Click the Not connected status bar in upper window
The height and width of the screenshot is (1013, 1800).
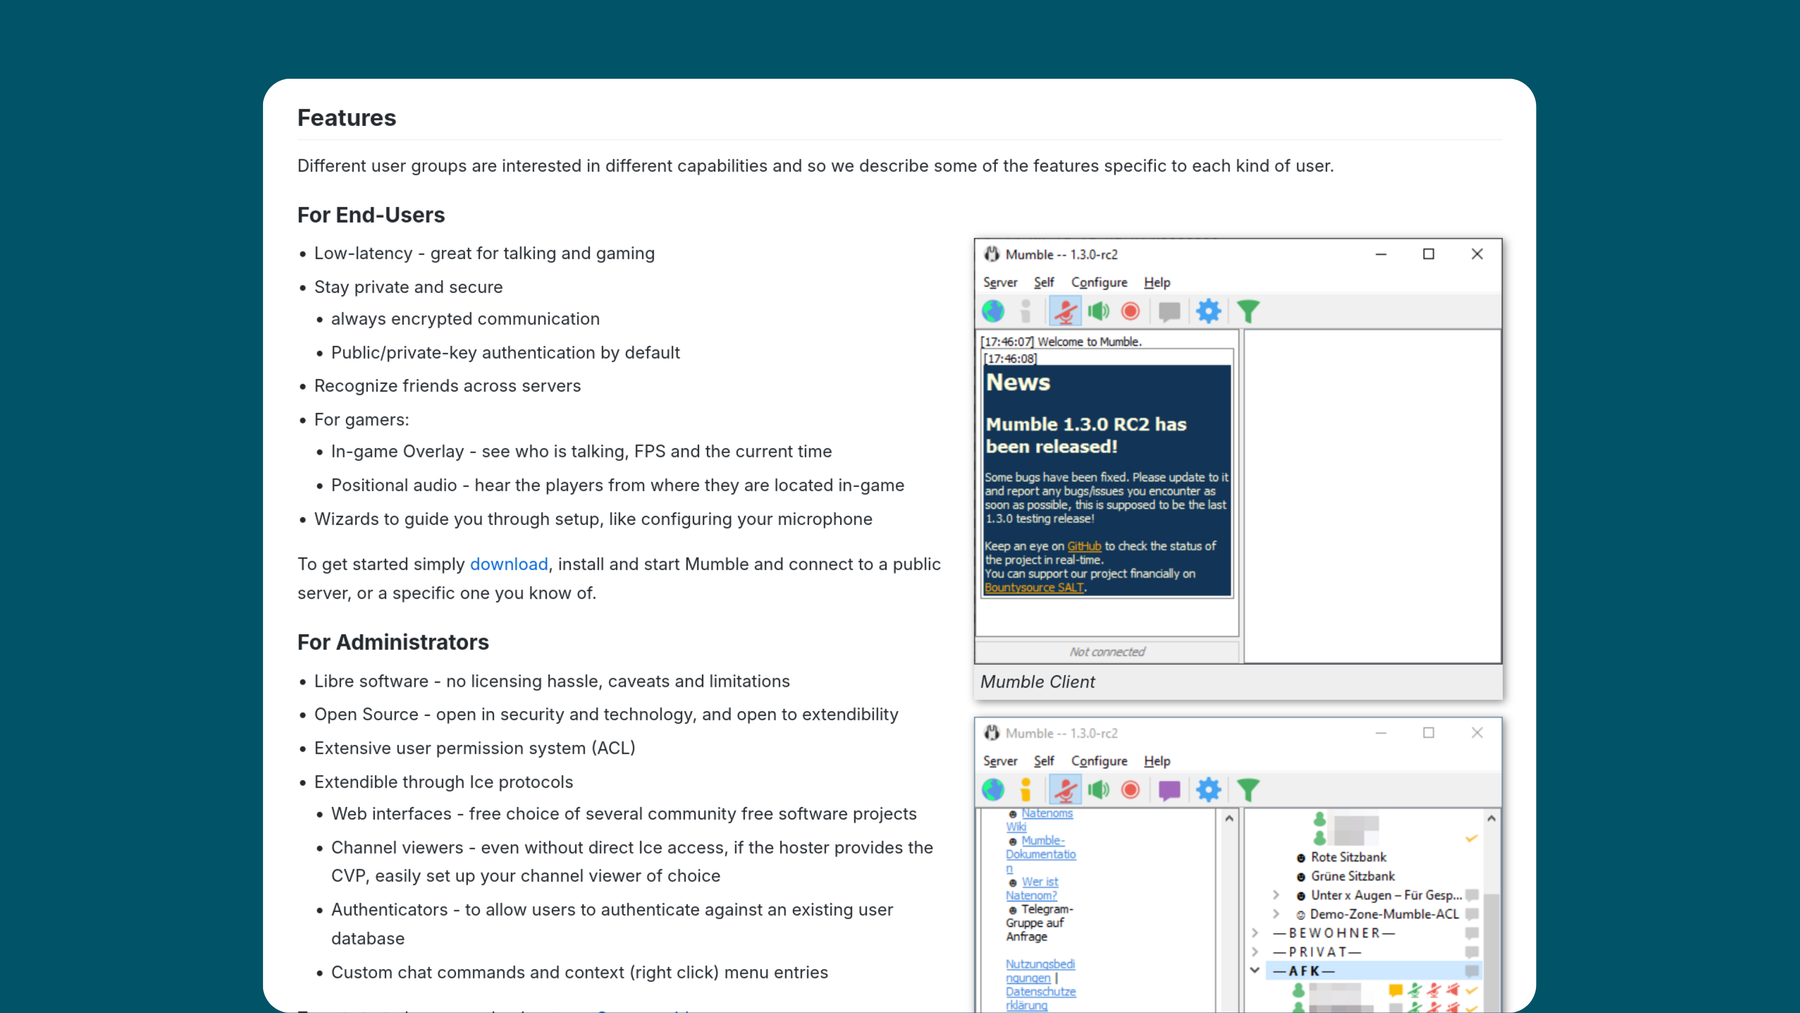point(1107,652)
